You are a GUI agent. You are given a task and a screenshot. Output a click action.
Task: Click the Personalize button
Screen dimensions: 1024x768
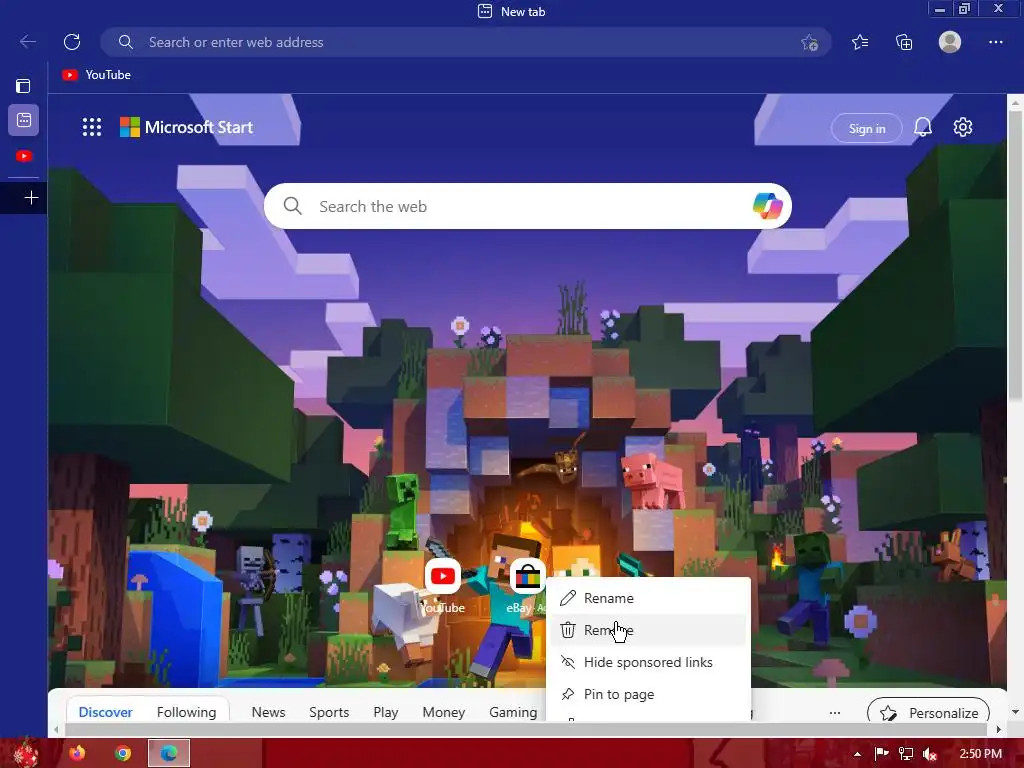tap(928, 712)
